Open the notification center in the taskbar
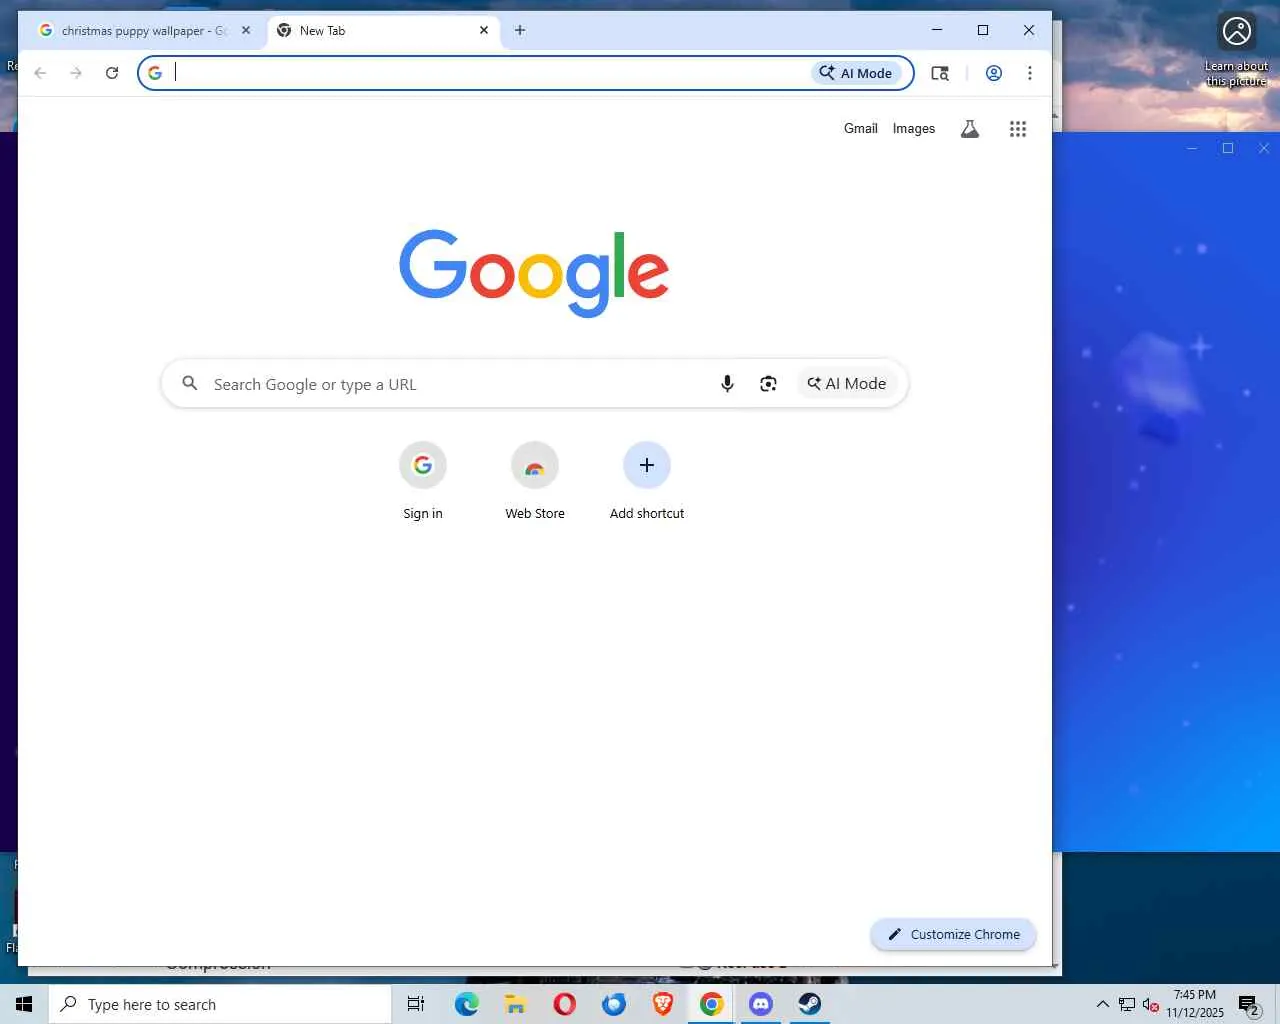Image resolution: width=1280 pixels, height=1024 pixels. click(1248, 1004)
